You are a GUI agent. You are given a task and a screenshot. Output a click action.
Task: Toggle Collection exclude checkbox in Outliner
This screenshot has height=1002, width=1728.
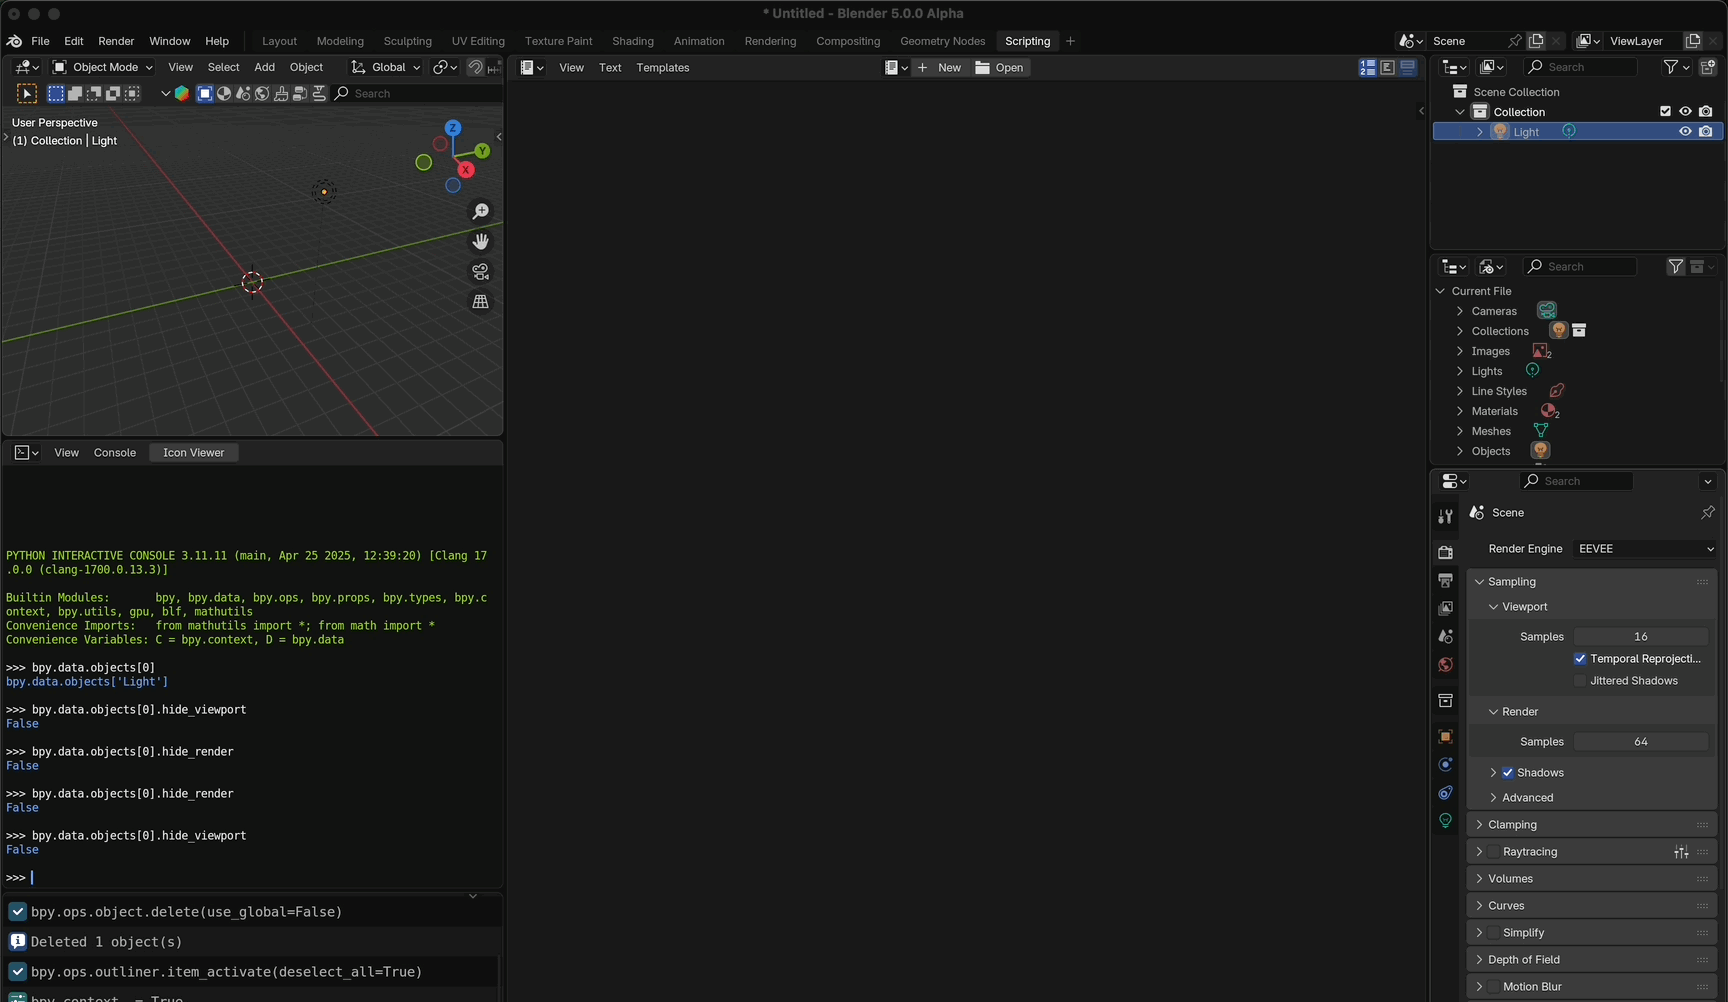tap(1665, 112)
